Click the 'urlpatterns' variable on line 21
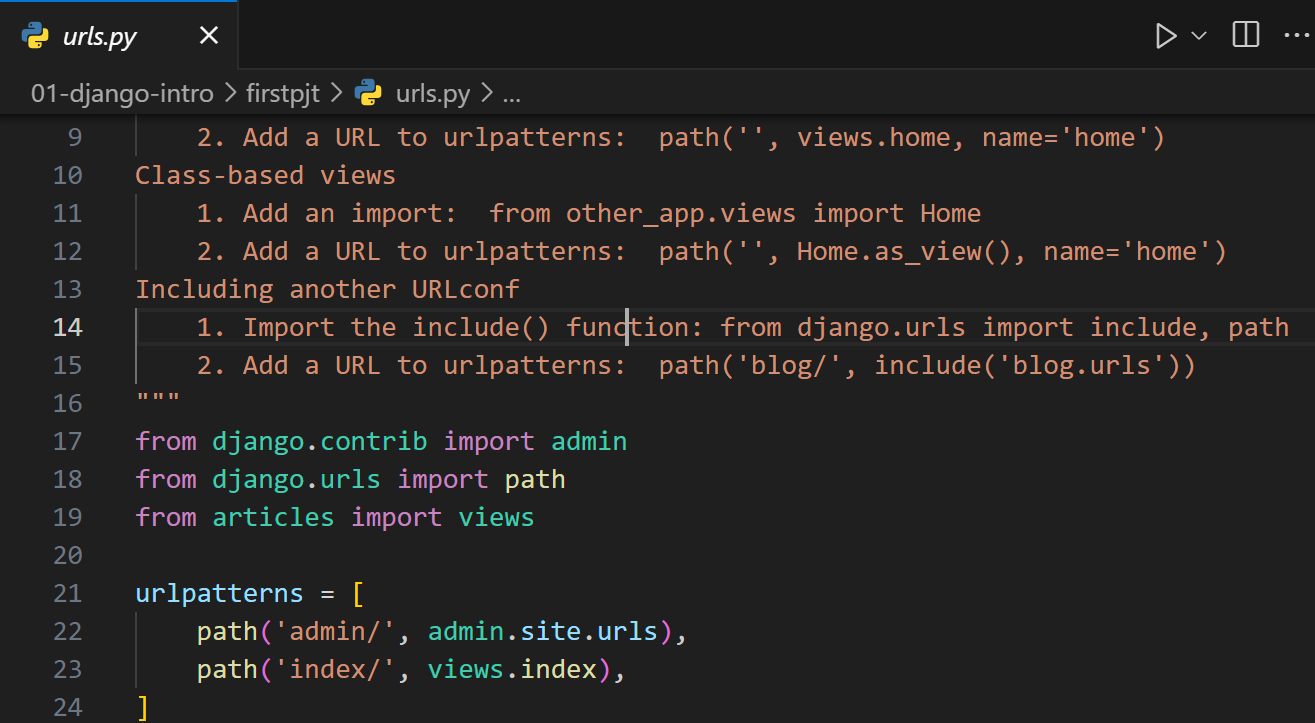The width and height of the screenshot is (1315, 723). [219, 593]
